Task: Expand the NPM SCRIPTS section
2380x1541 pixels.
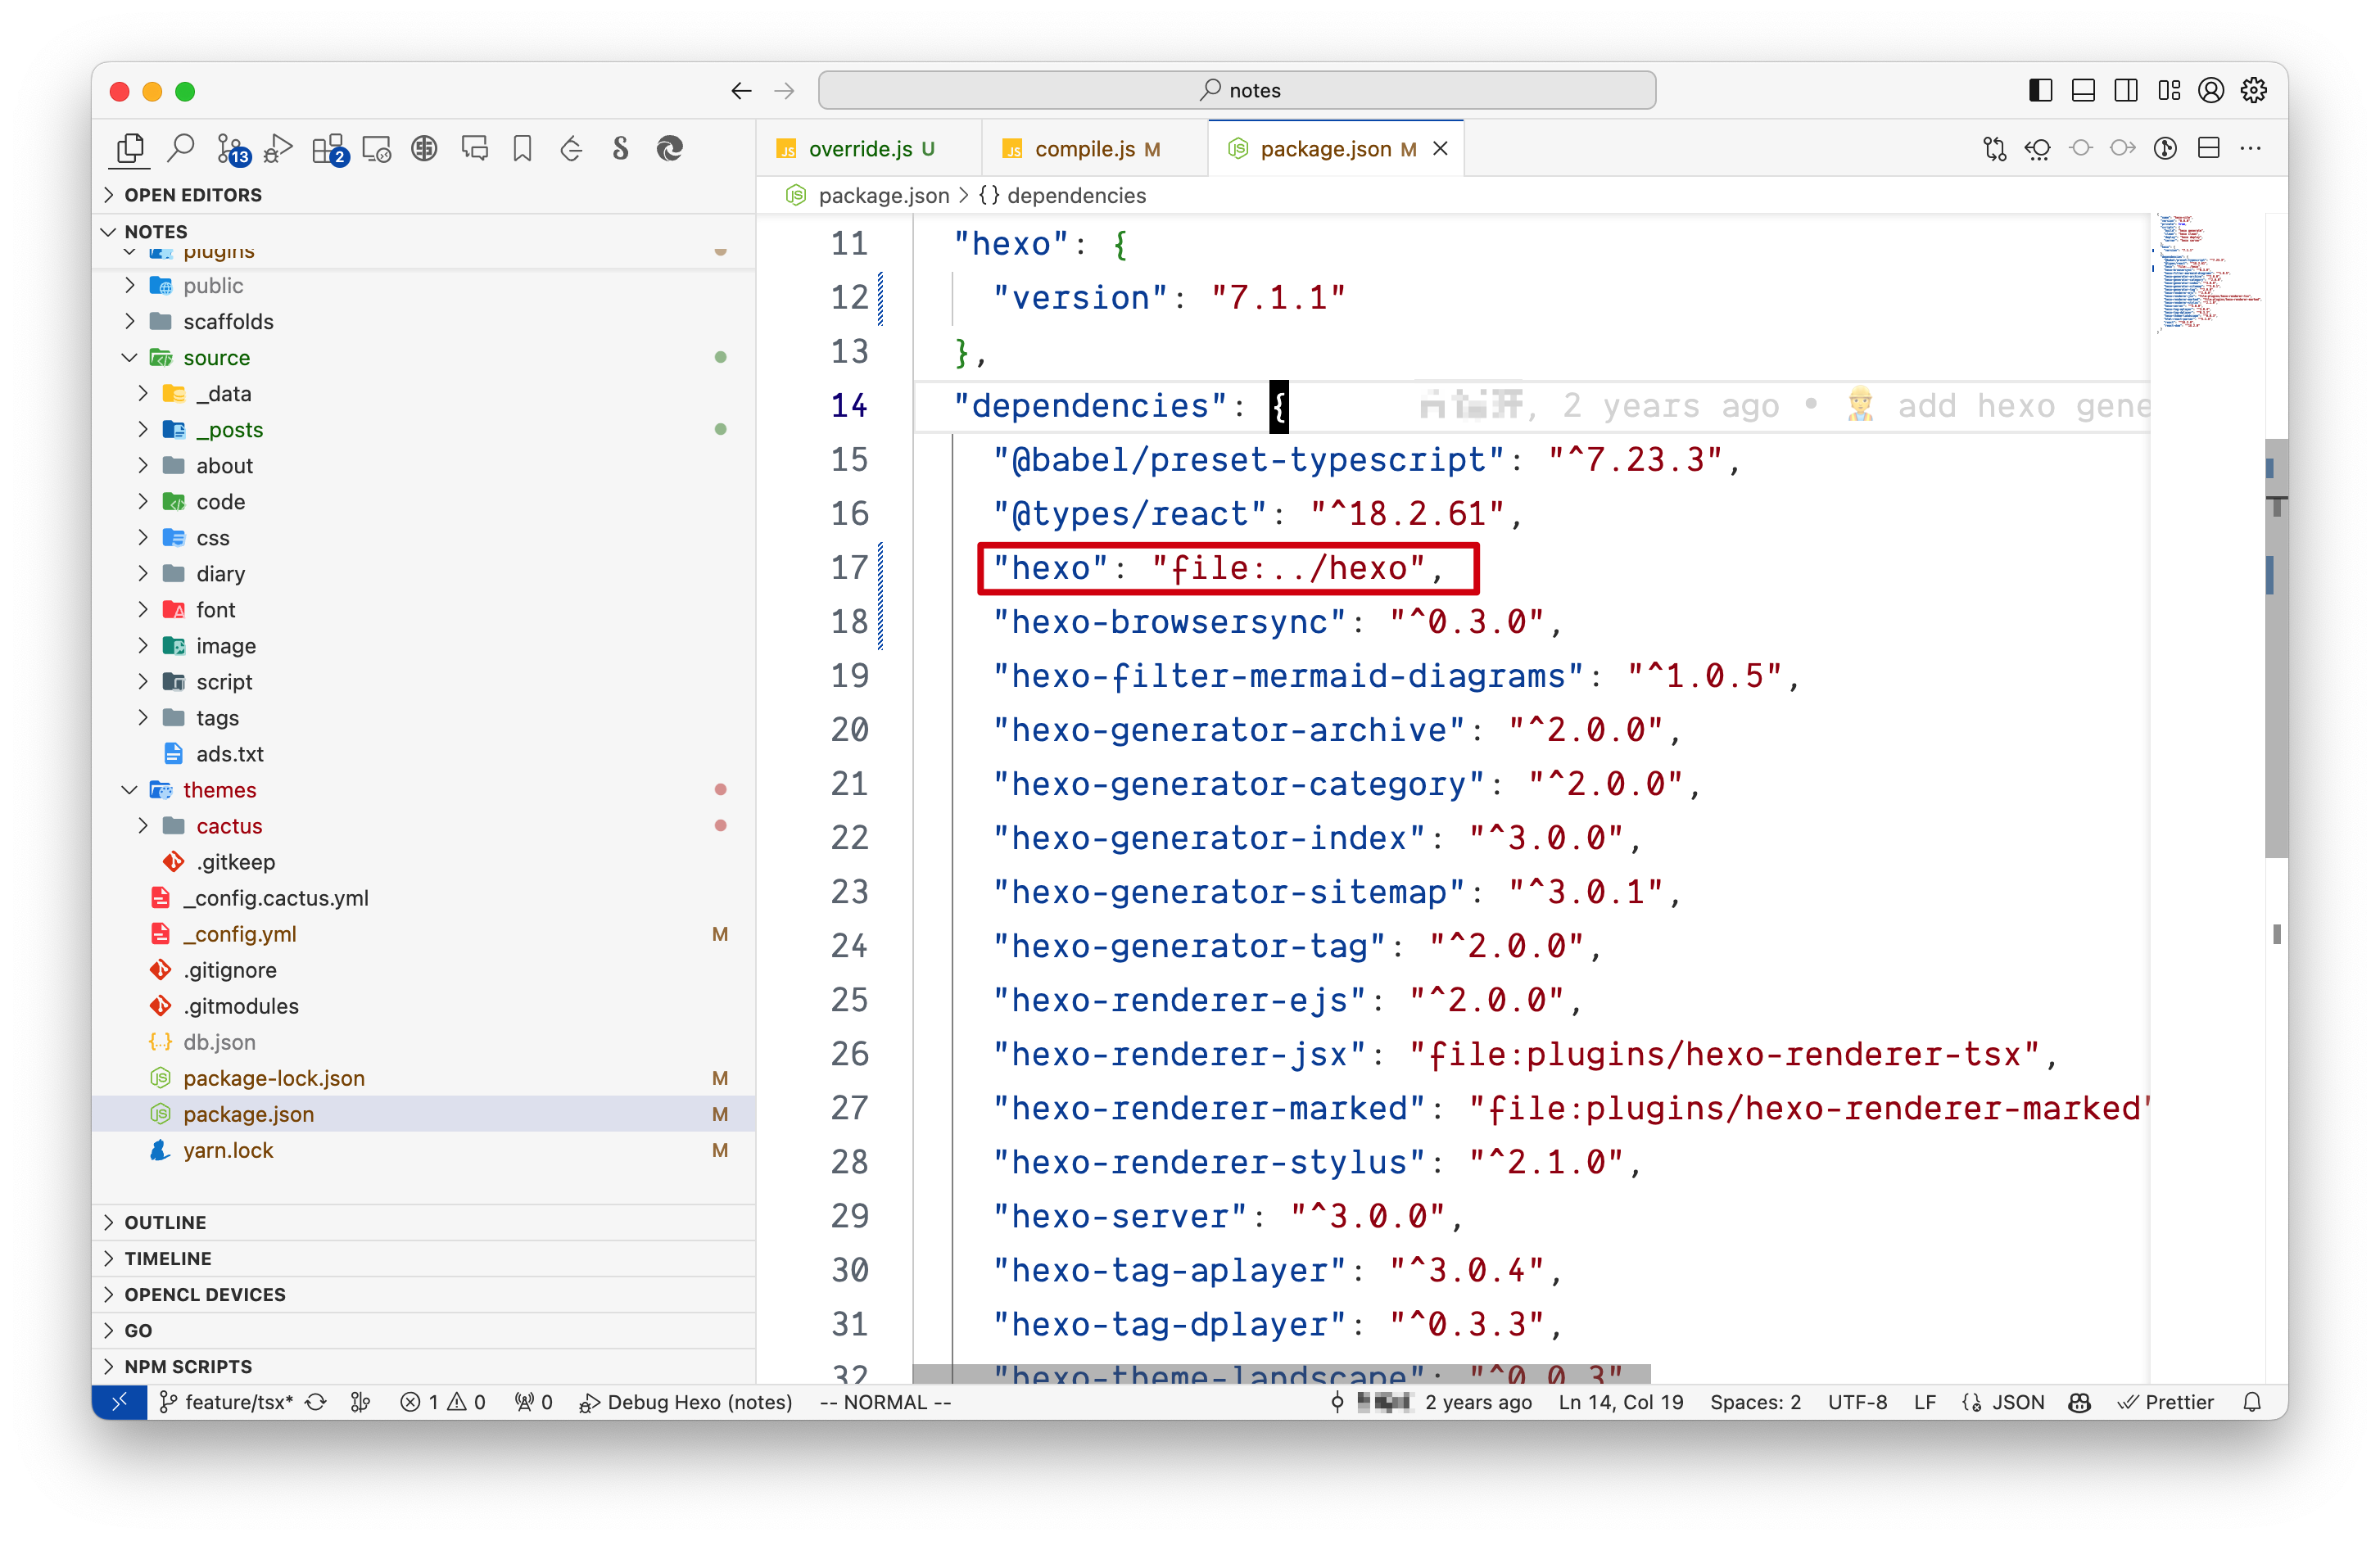Action: pos(188,1366)
